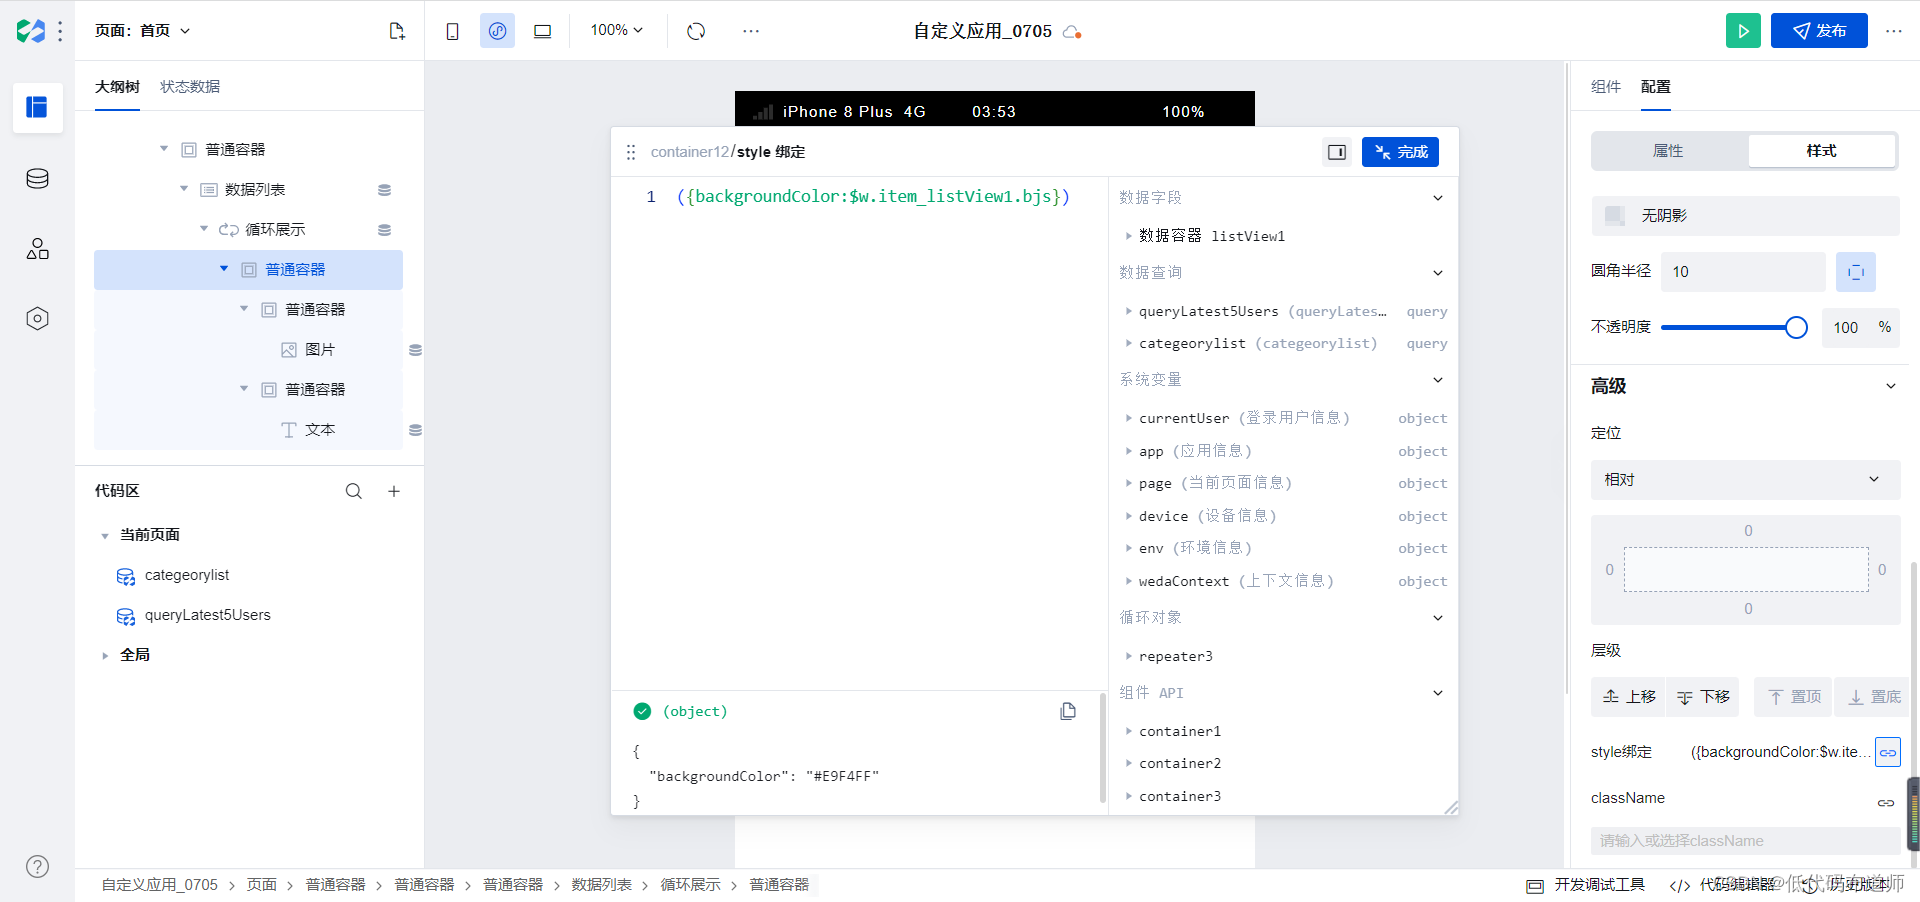Run the app preview play button
The image size is (1920, 902).
(1743, 31)
